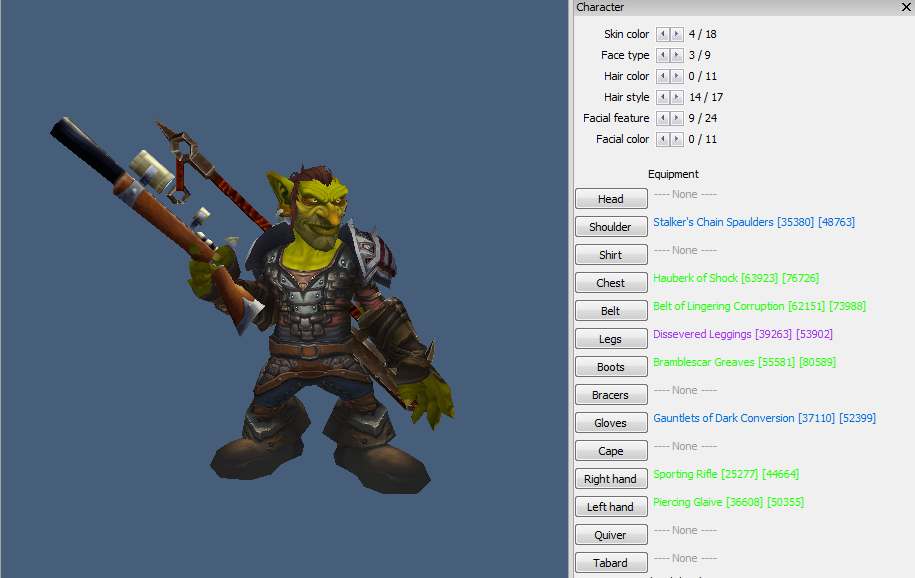Set the Right hand weapon

(611, 479)
